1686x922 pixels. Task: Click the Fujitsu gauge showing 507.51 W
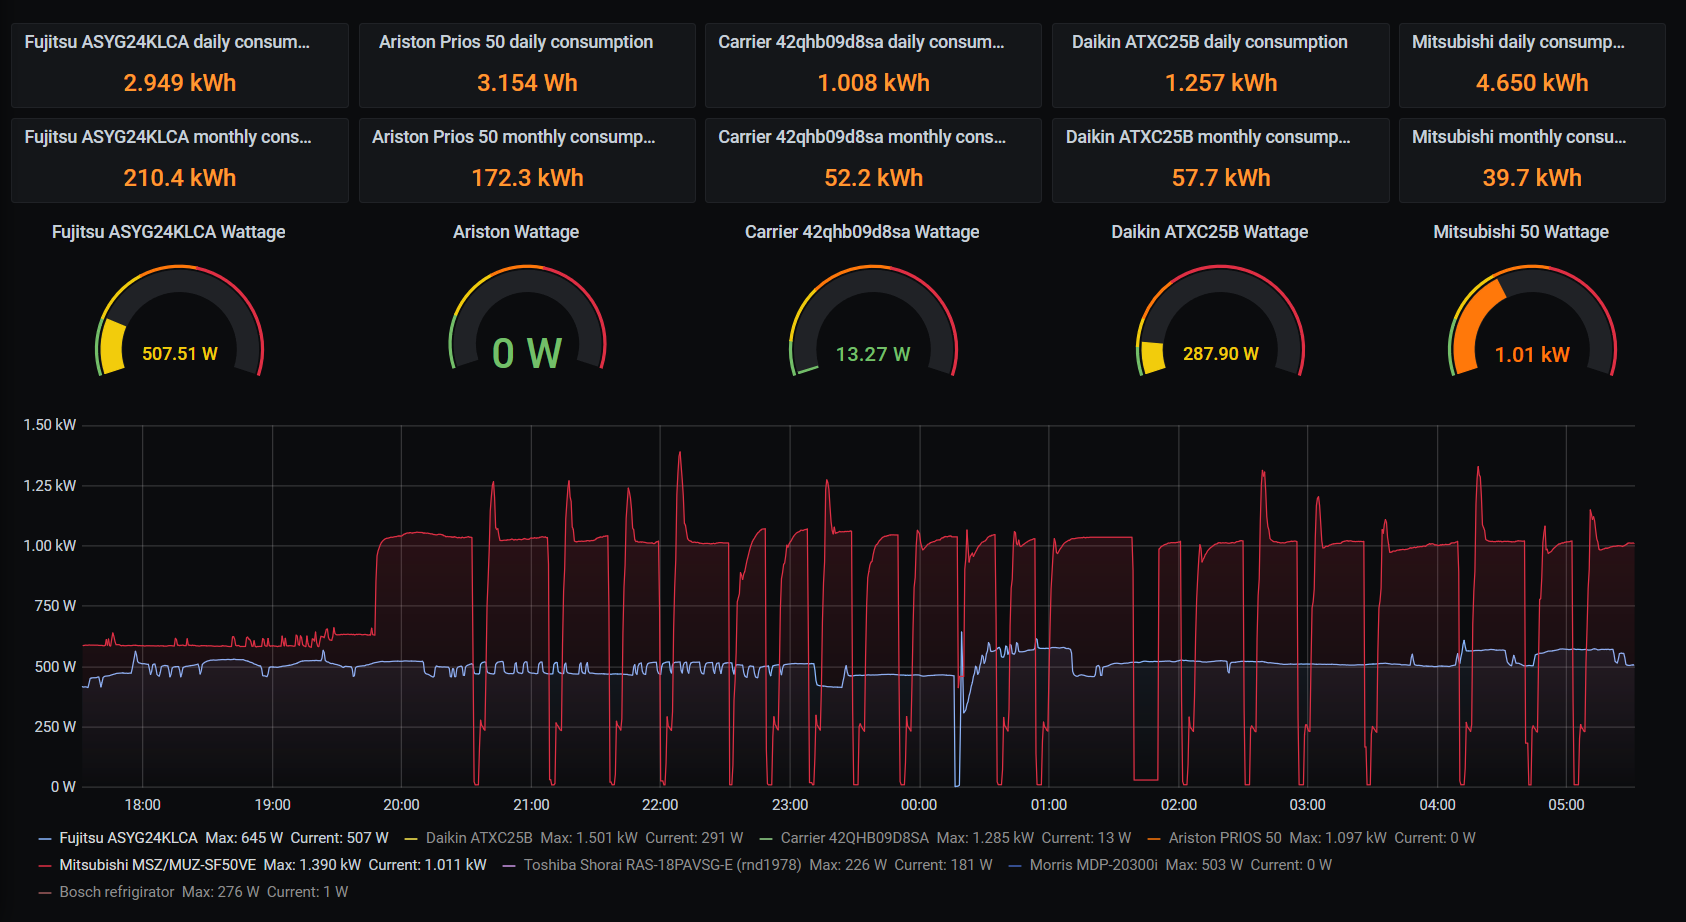pyautogui.click(x=180, y=322)
